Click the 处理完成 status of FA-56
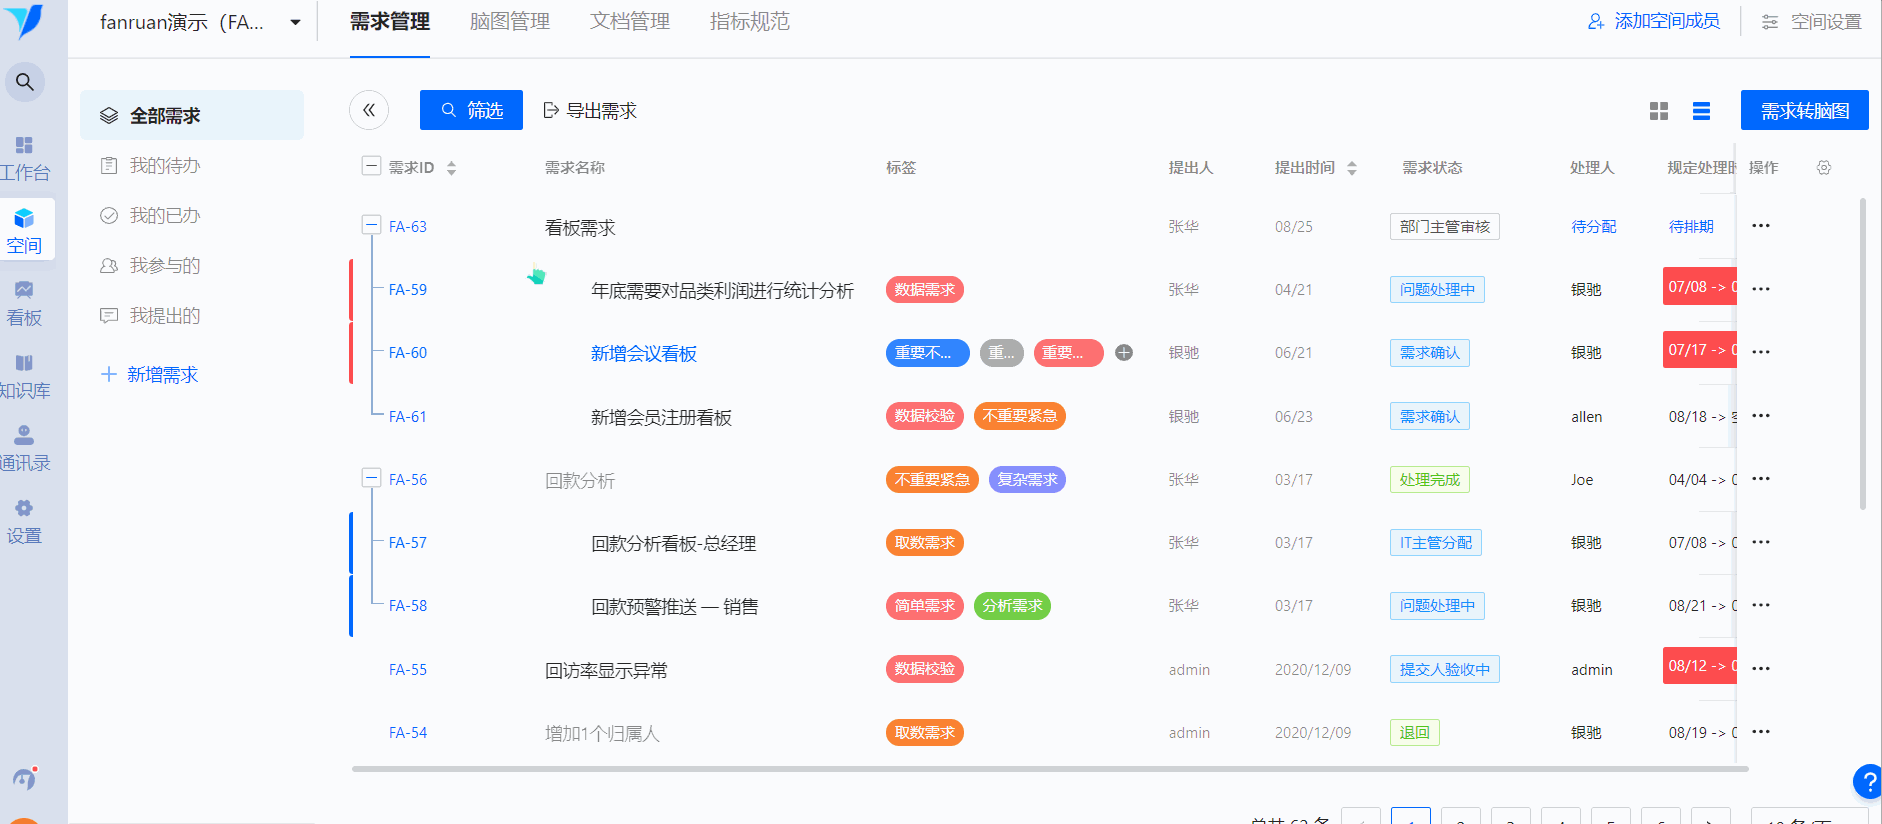 coord(1430,480)
